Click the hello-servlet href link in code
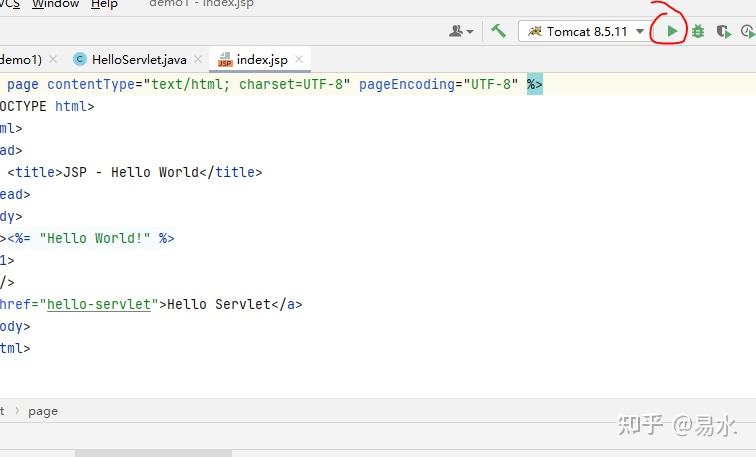The image size is (756, 457). [x=98, y=304]
